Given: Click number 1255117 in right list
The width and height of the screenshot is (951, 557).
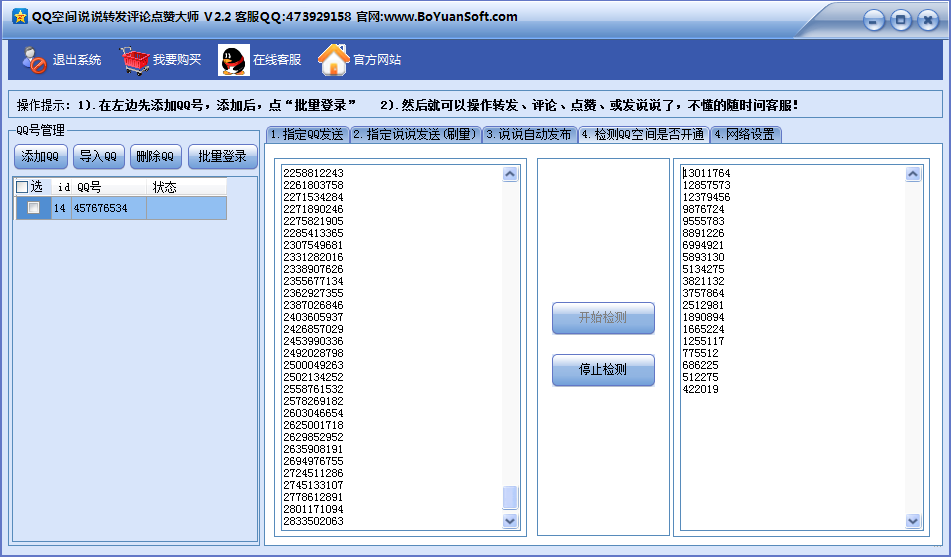Looking at the screenshot, I should click(704, 341).
